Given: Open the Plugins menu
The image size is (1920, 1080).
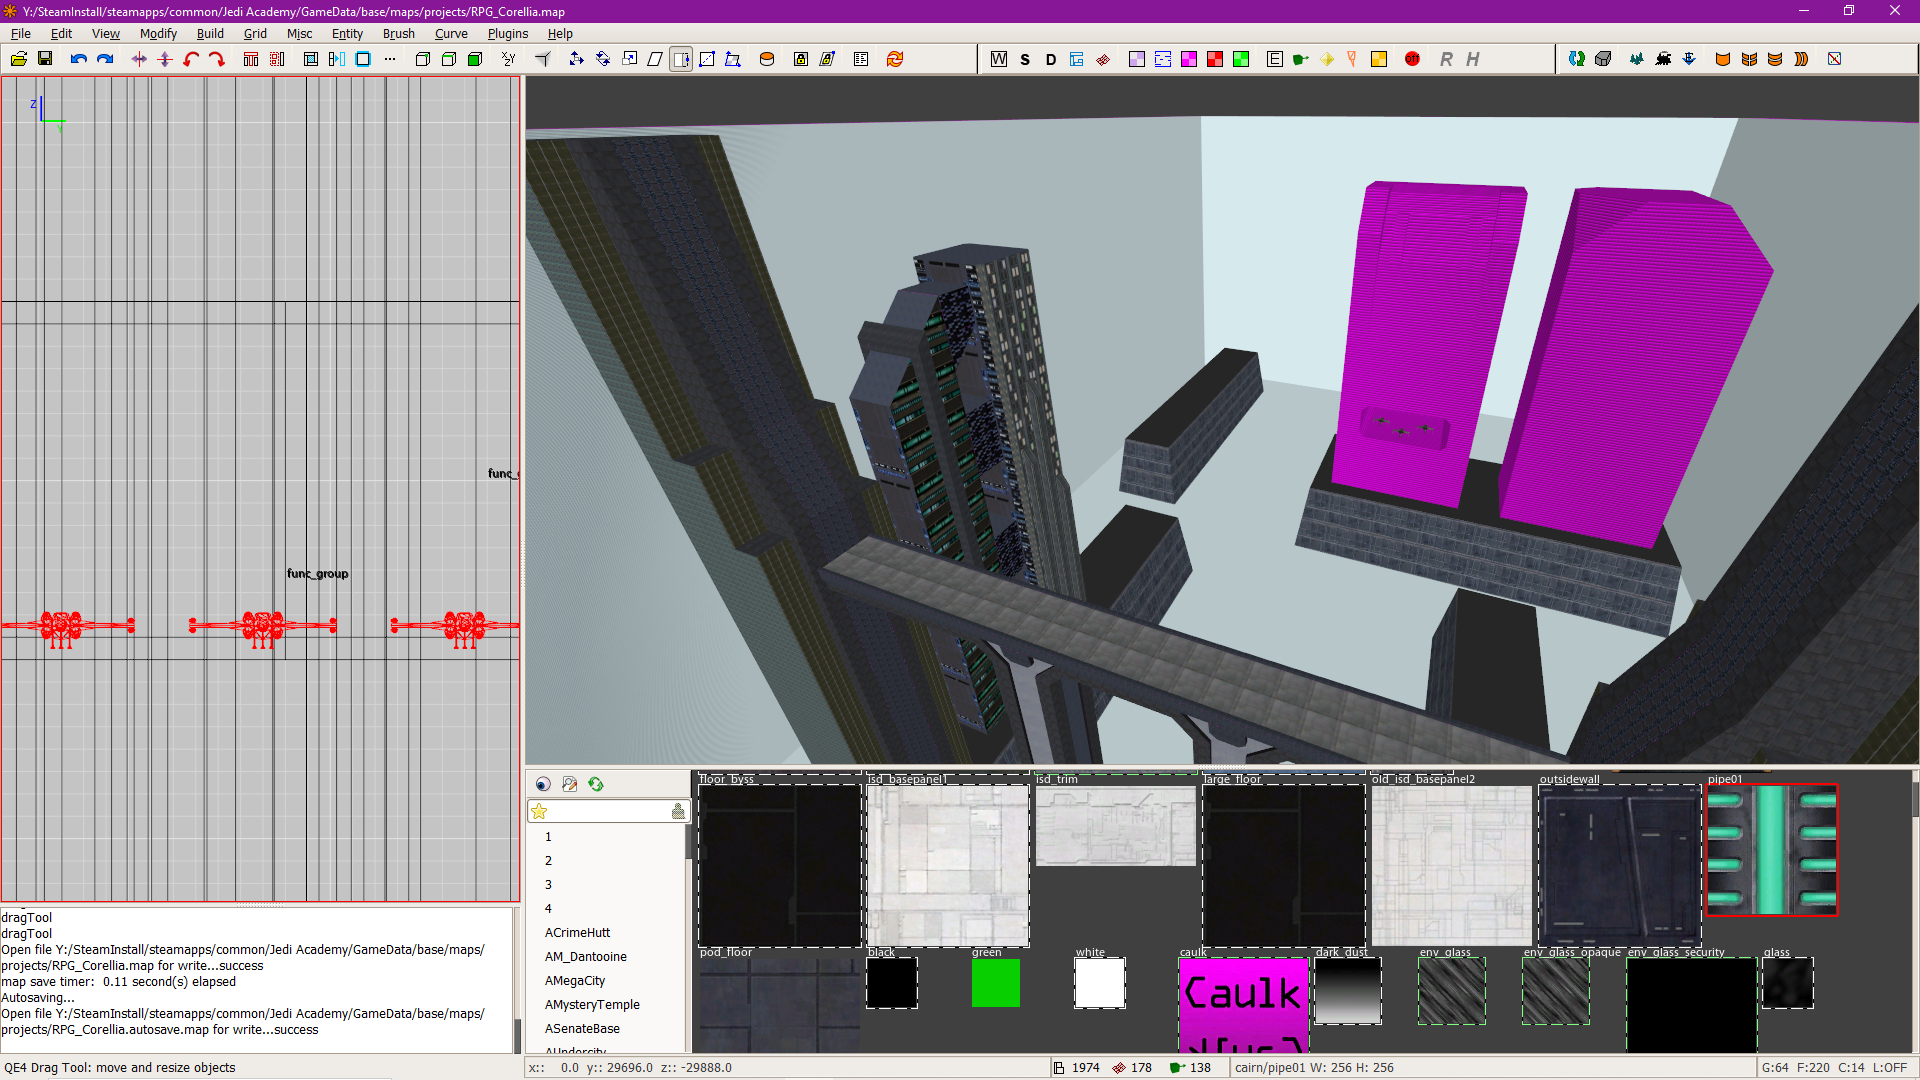Looking at the screenshot, I should (x=508, y=33).
